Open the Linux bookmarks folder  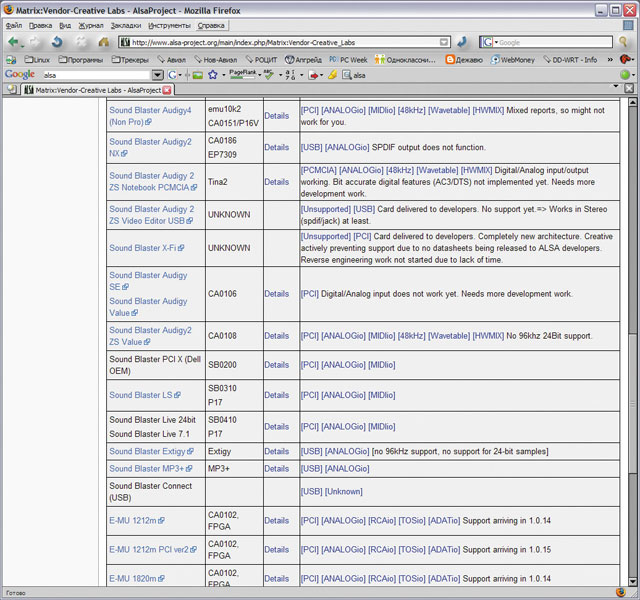click(37, 60)
